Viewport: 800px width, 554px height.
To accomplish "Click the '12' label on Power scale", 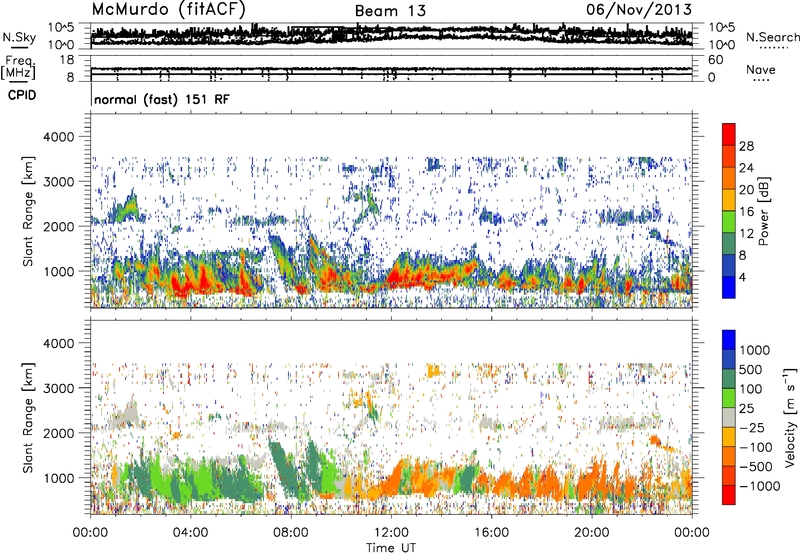I will (746, 234).
